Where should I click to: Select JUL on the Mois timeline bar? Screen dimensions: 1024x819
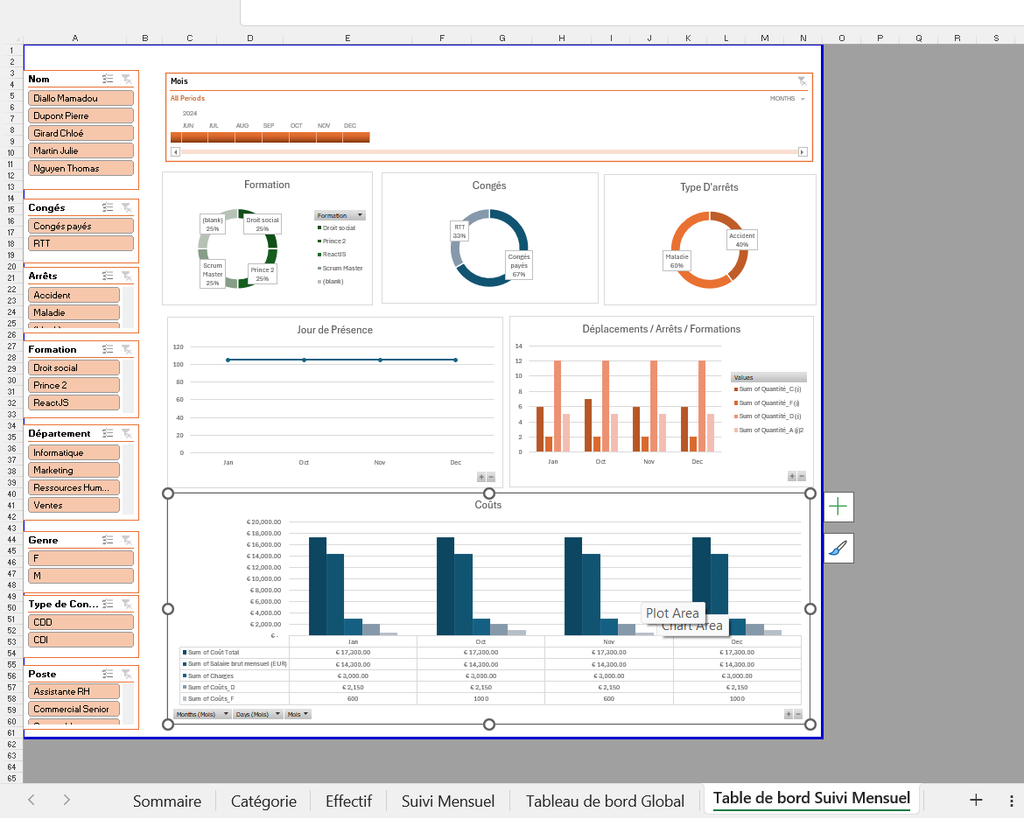pos(212,136)
